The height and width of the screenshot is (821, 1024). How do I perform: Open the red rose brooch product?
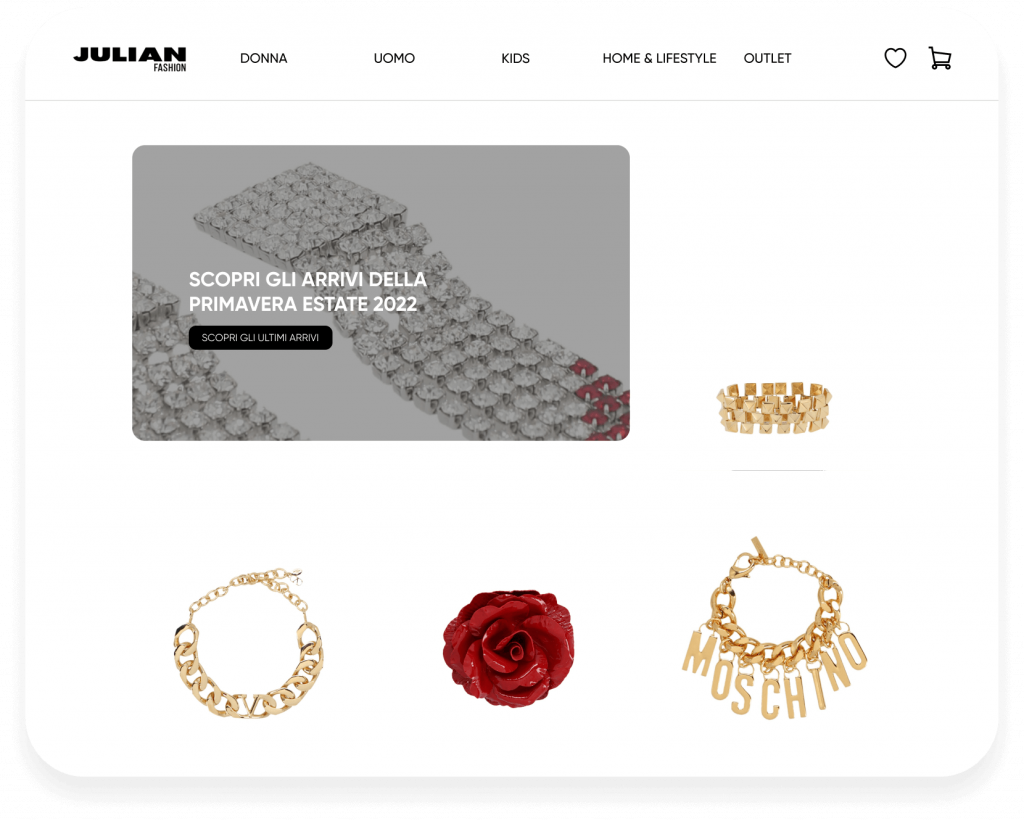coord(509,648)
